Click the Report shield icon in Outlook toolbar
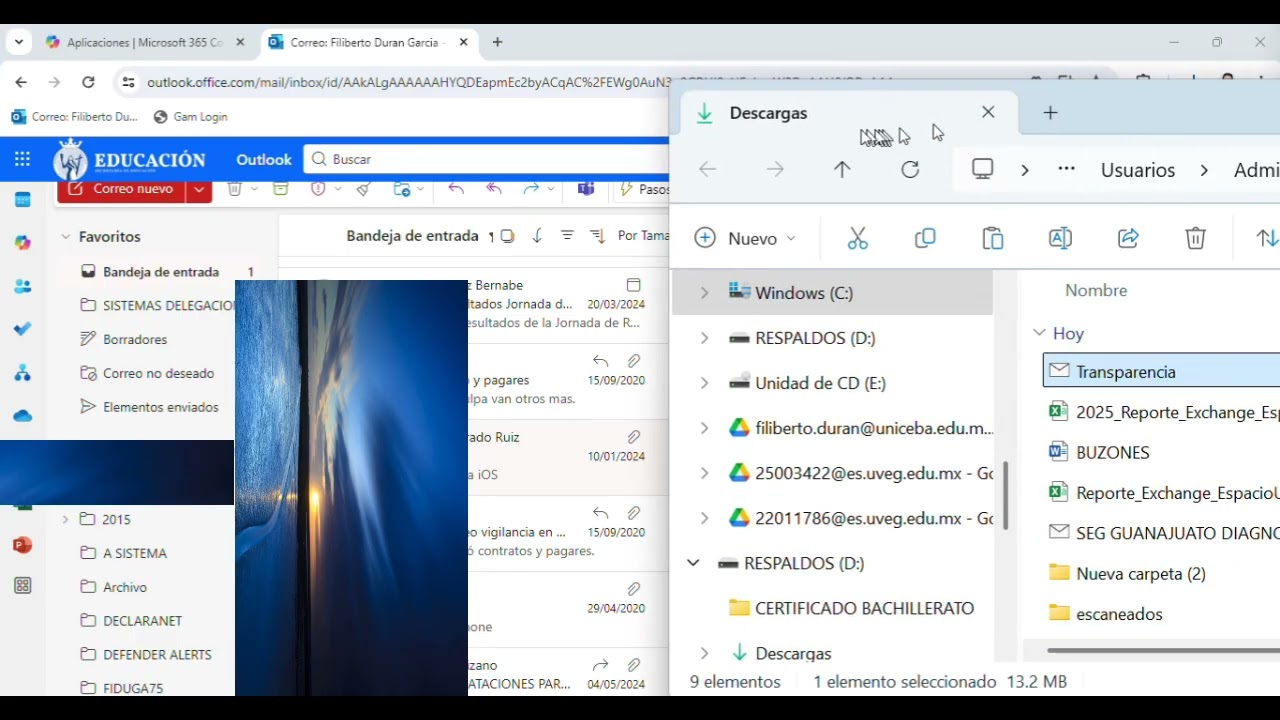The width and height of the screenshot is (1280, 720). 318,189
